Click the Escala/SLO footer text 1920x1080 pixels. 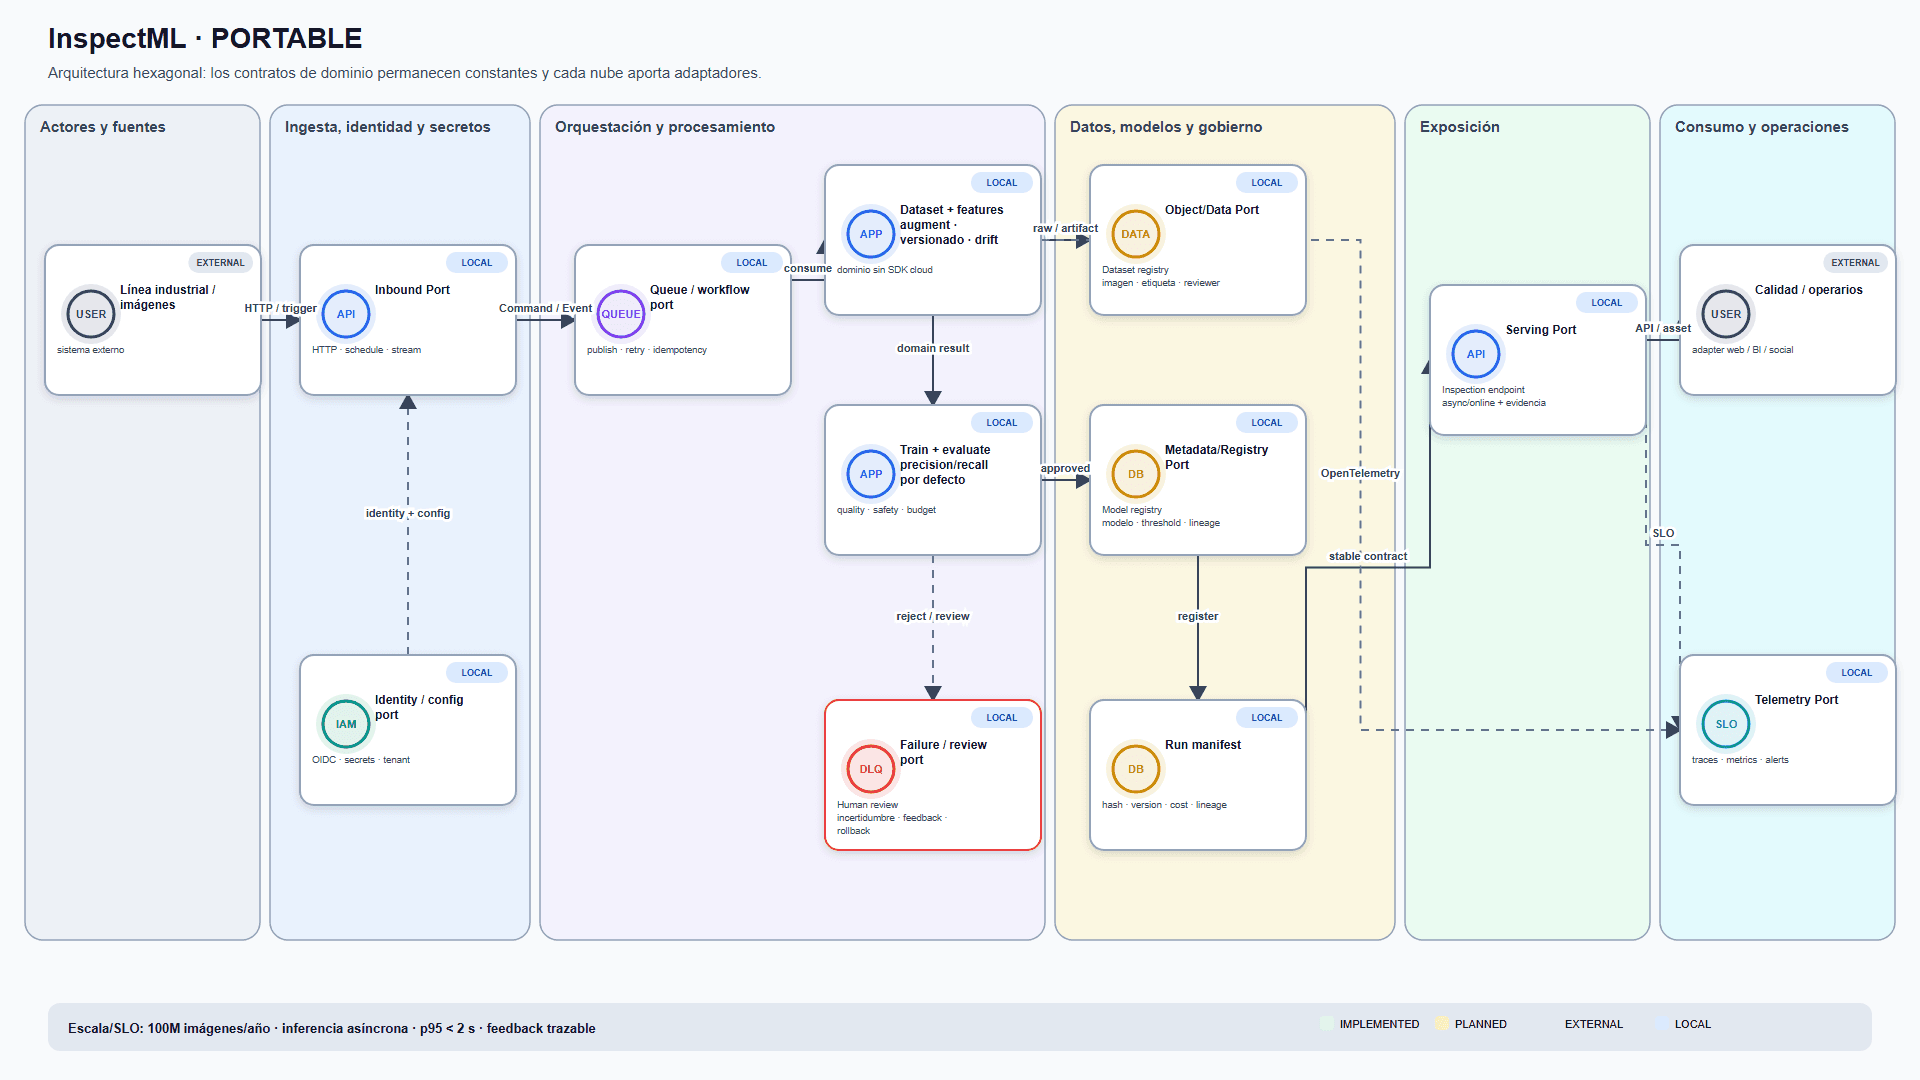tap(332, 1028)
